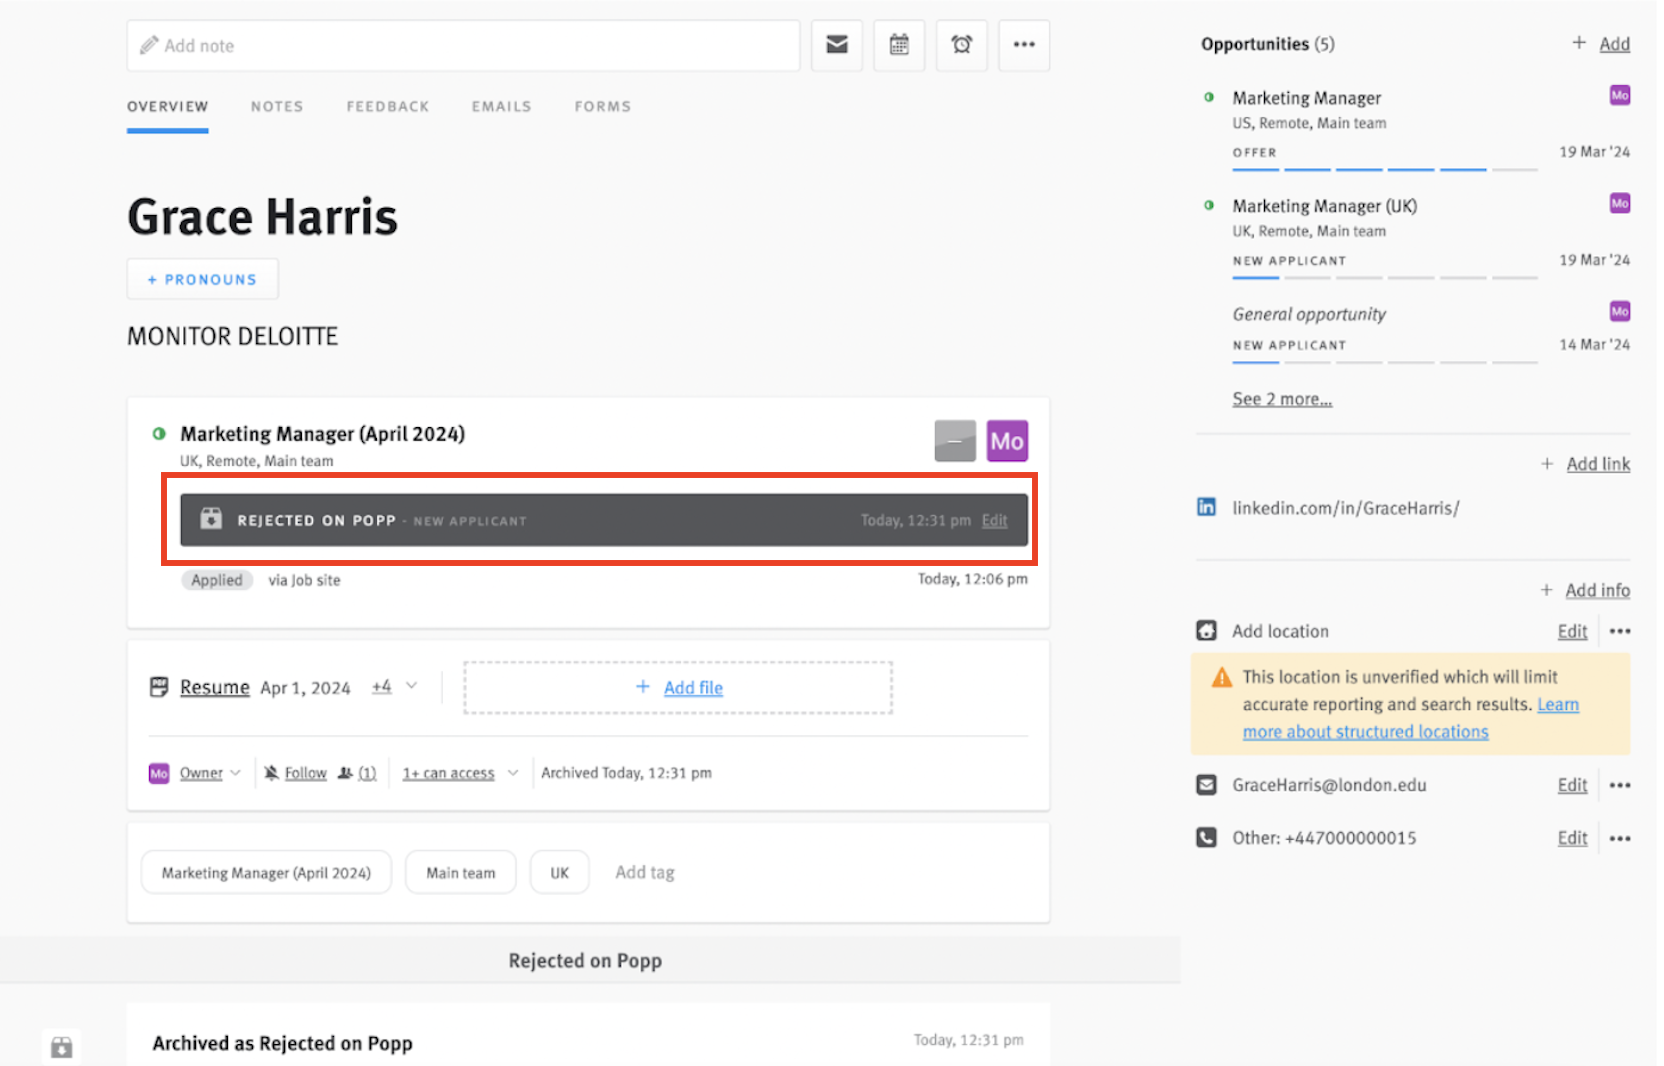Viewport: 1664px width, 1066px height.
Task: Expand the 1+ can access dropdown
Action: point(513,773)
